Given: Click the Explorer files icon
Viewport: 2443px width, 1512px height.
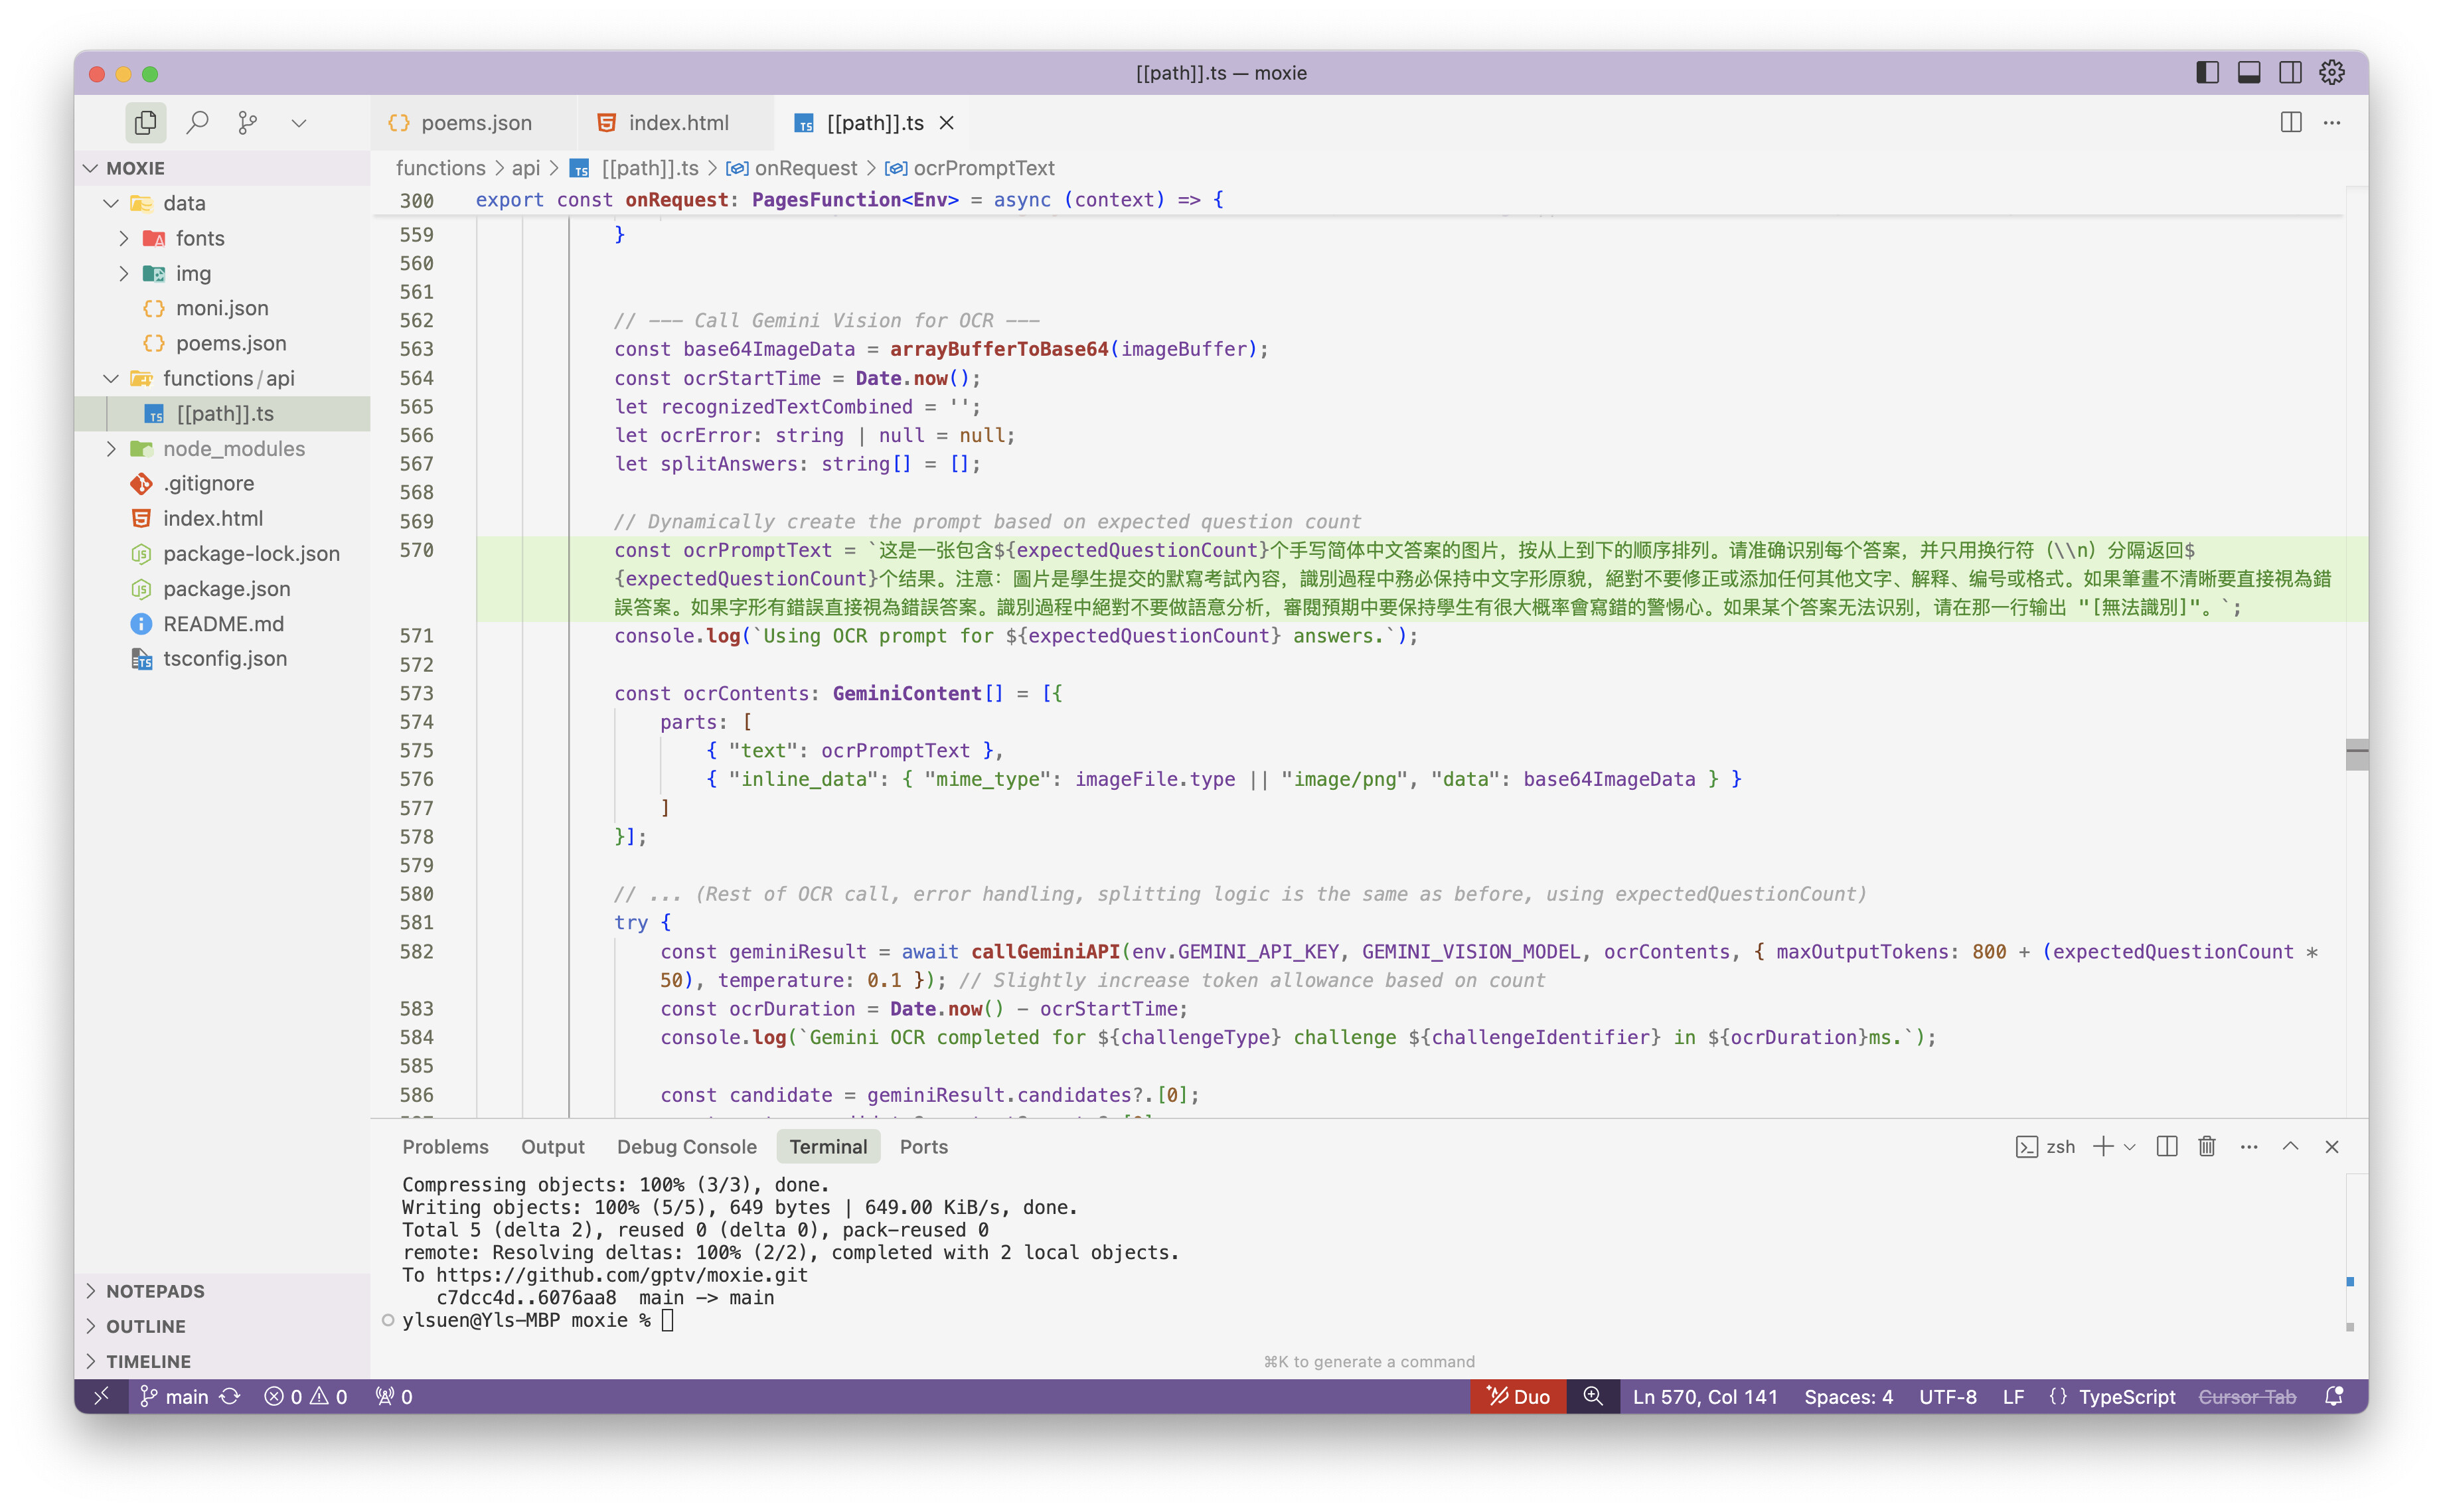Looking at the screenshot, I should click(145, 122).
